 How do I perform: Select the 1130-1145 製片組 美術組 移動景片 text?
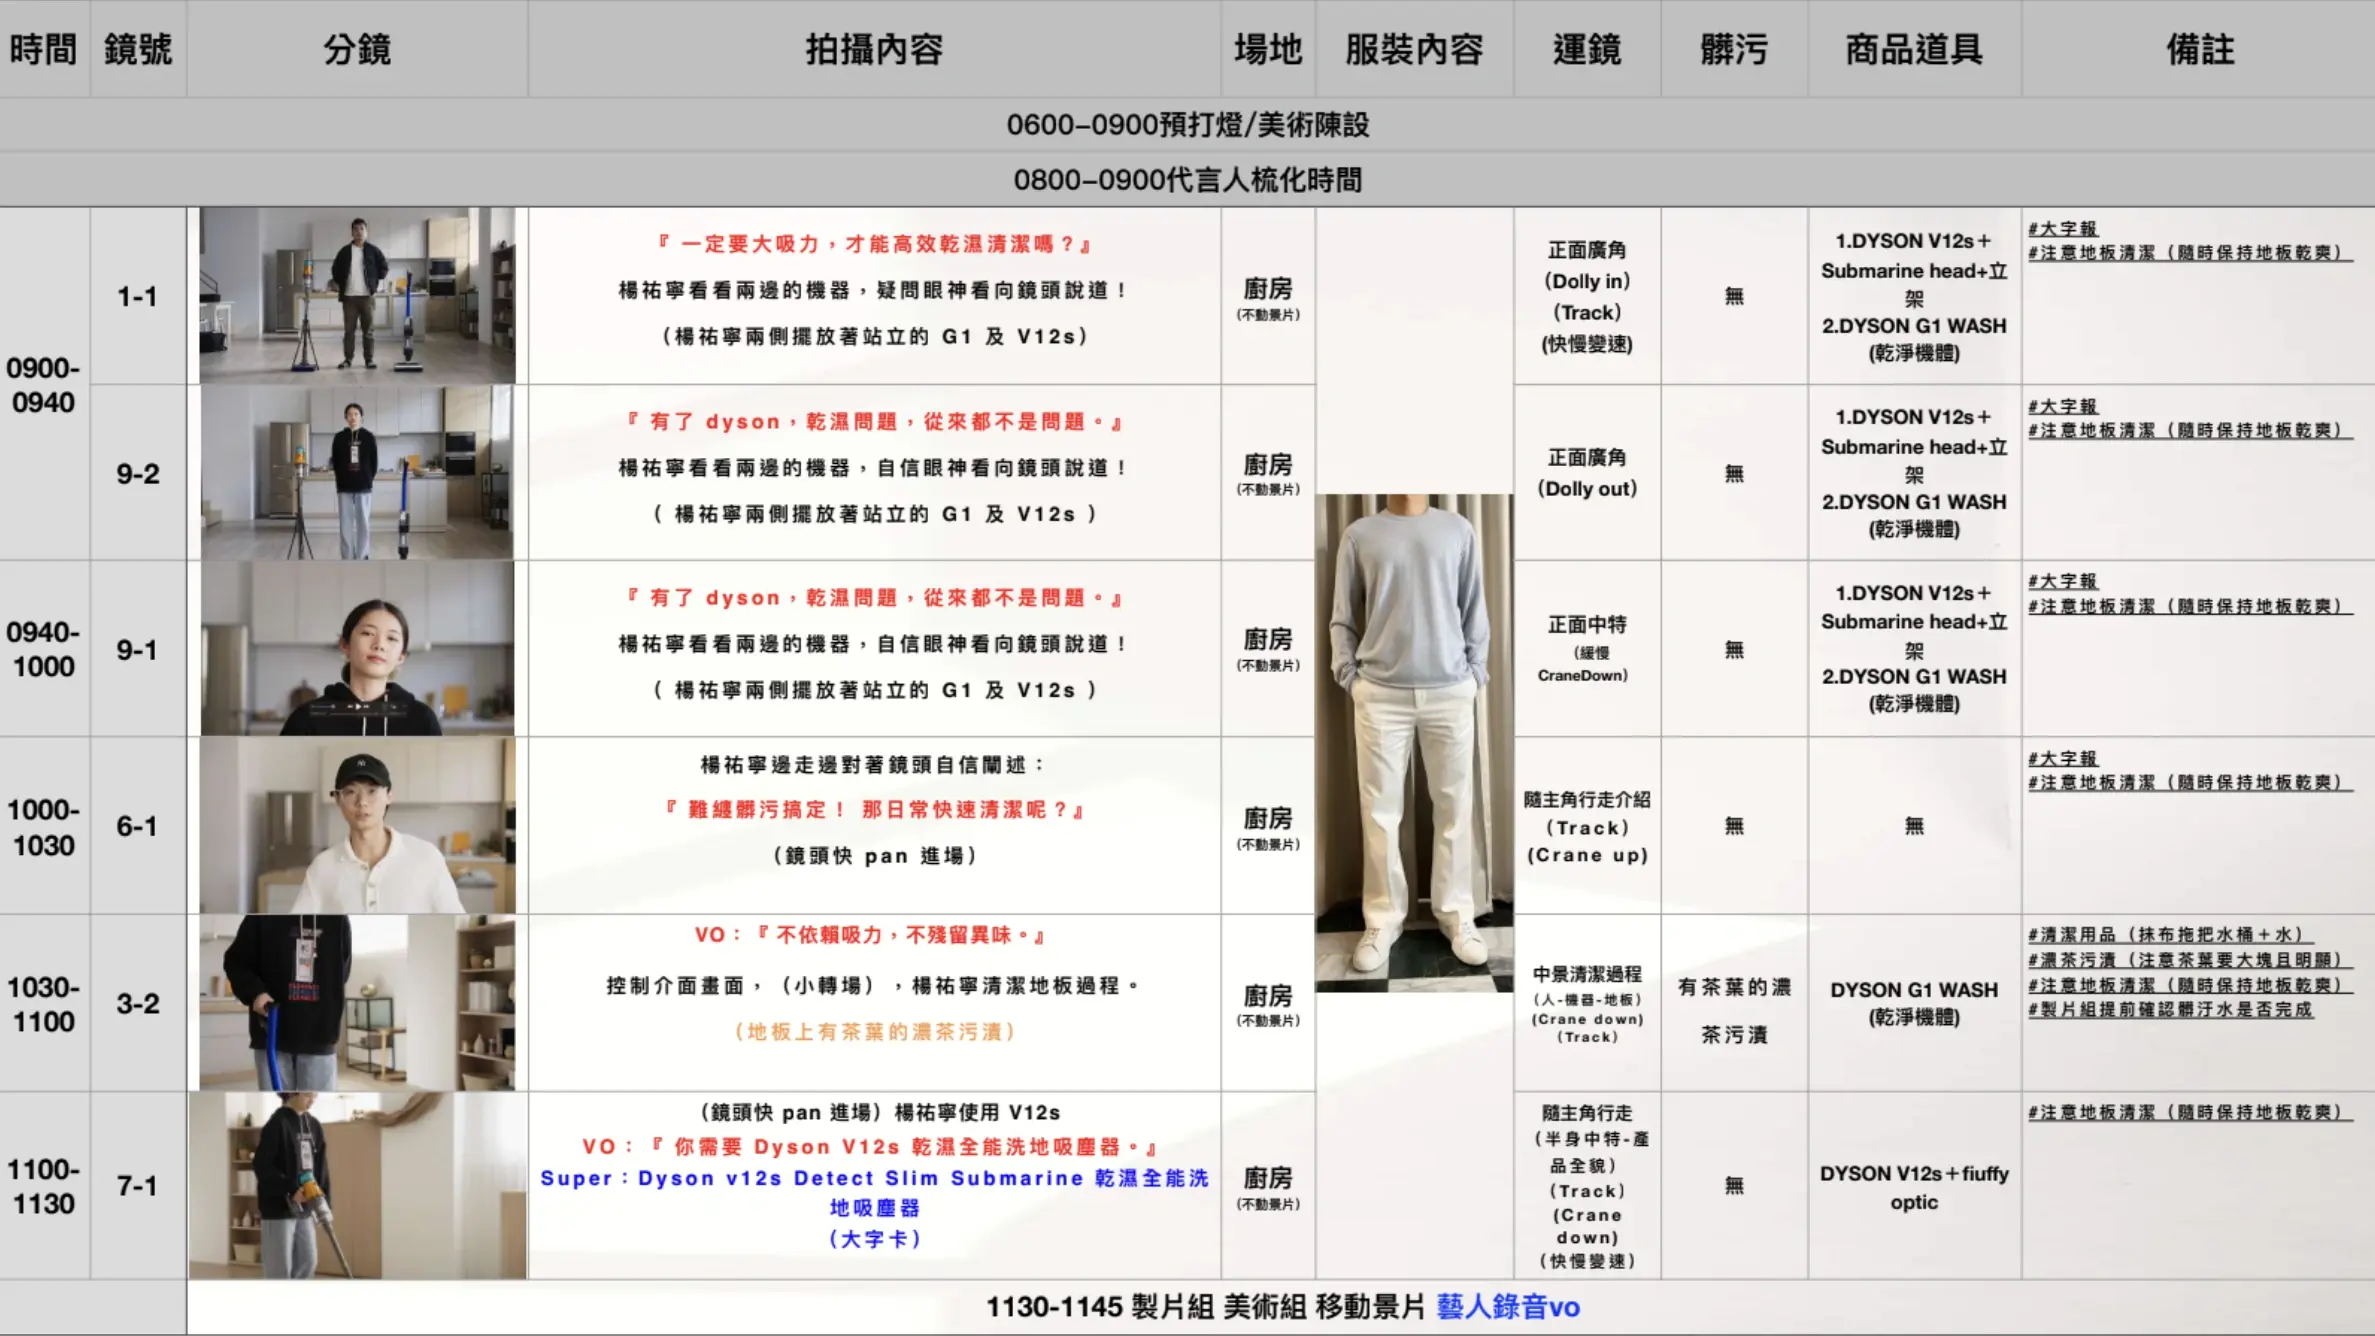point(1205,1307)
